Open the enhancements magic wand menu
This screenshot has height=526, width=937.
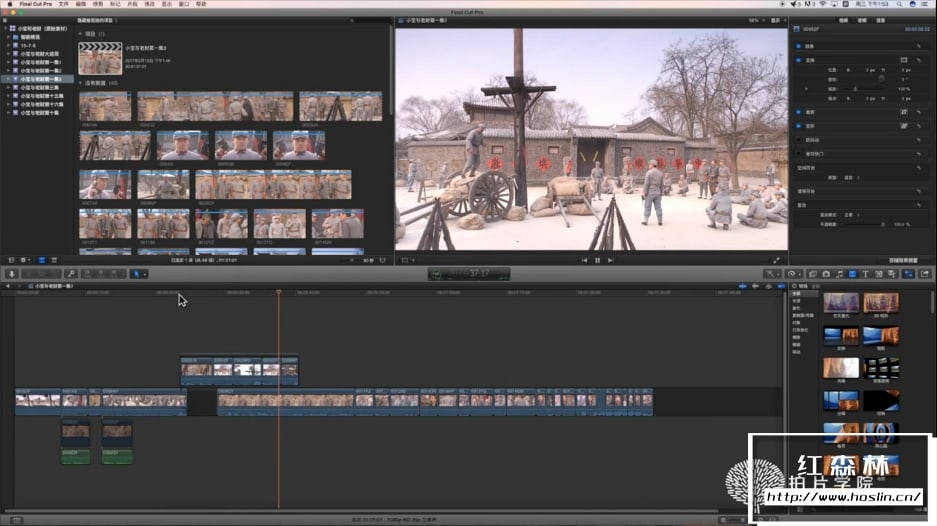click(x=771, y=274)
